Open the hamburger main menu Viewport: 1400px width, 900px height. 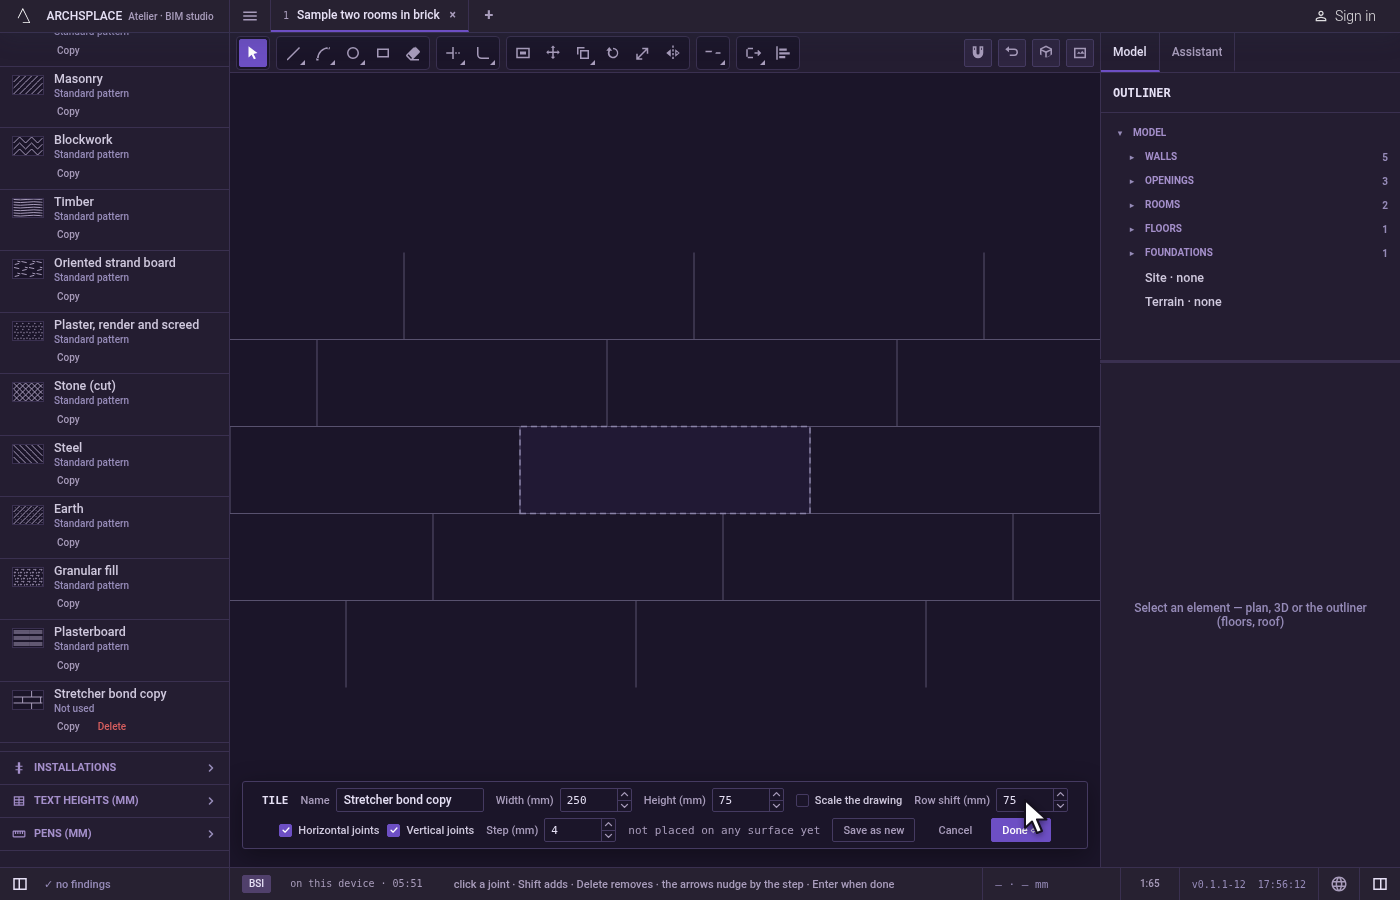tap(250, 15)
